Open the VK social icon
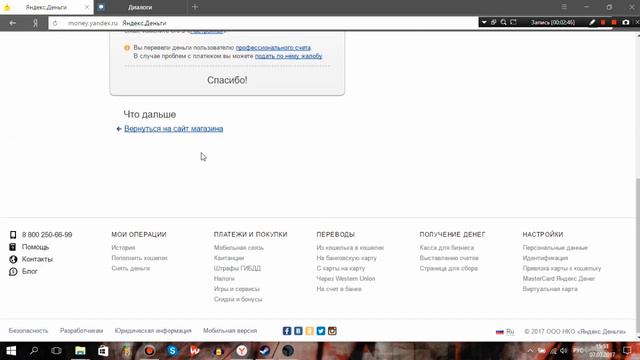 pos(298,331)
